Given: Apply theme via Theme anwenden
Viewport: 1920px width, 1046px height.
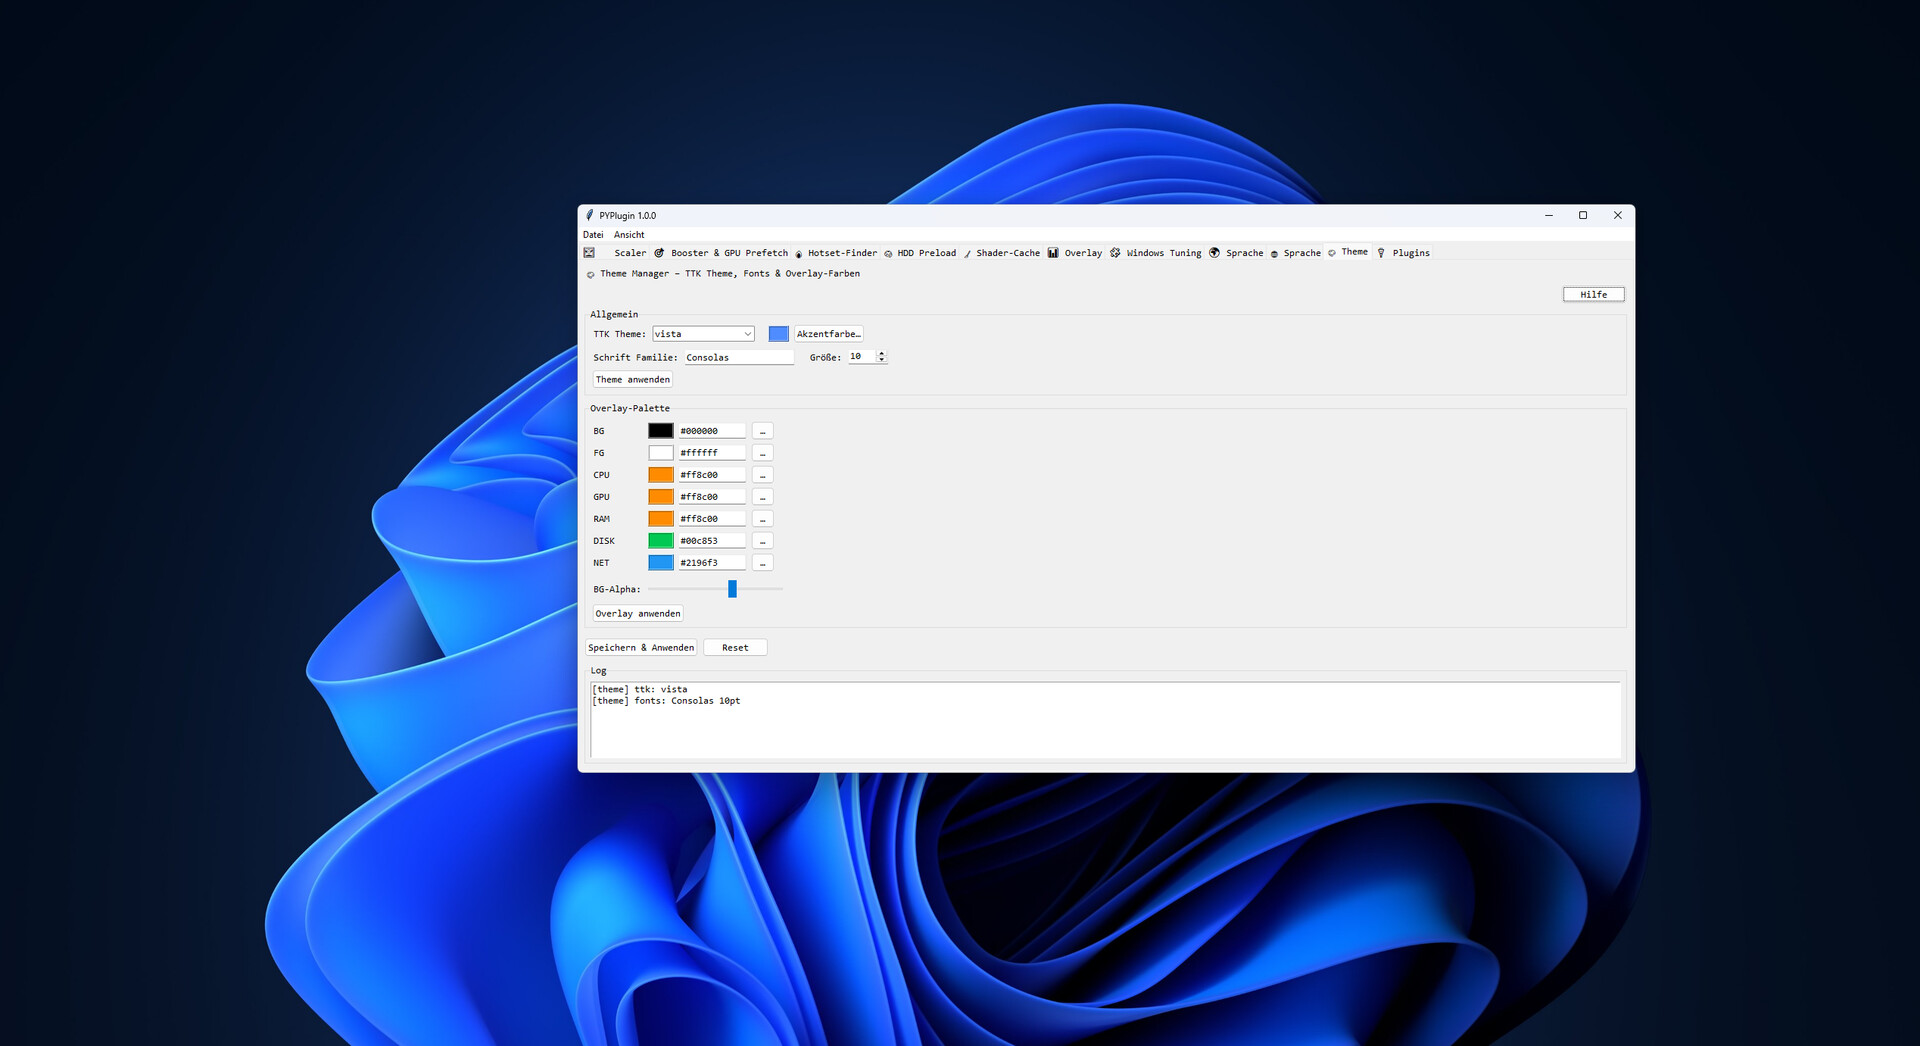Looking at the screenshot, I should (632, 379).
